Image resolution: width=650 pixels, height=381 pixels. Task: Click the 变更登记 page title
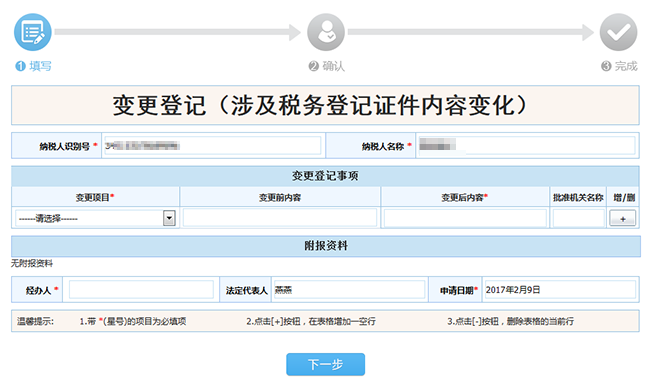[x=320, y=105]
